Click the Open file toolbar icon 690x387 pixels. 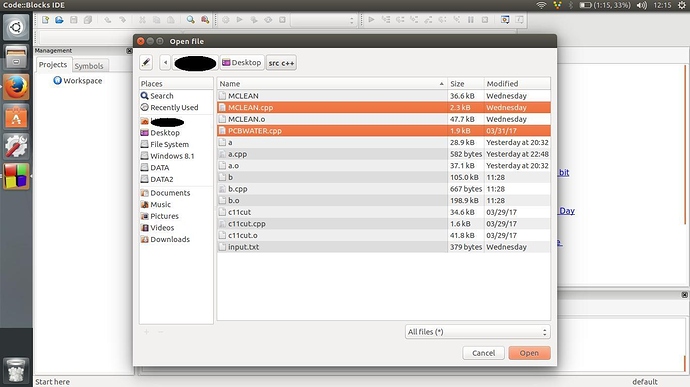(x=59, y=20)
